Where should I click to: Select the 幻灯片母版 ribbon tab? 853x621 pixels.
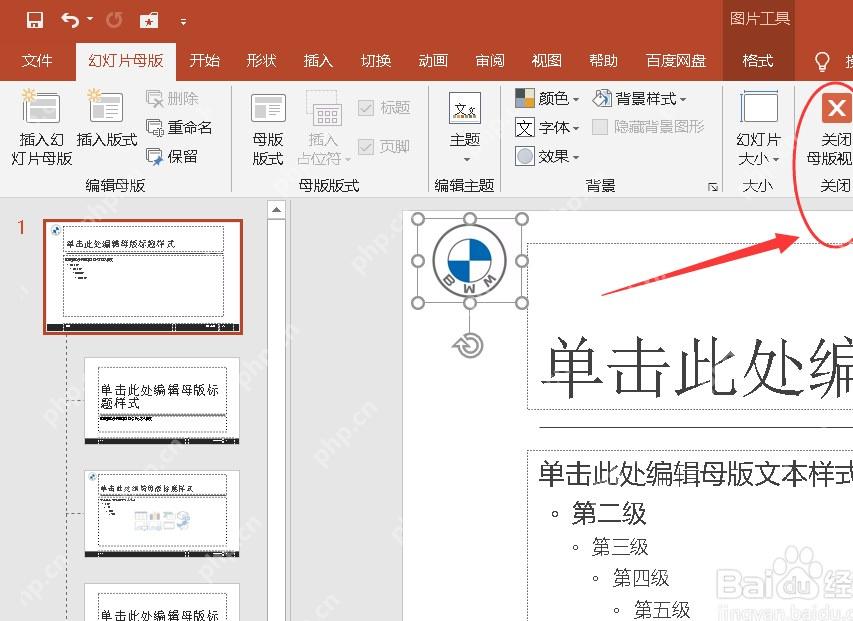click(x=126, y=60)
